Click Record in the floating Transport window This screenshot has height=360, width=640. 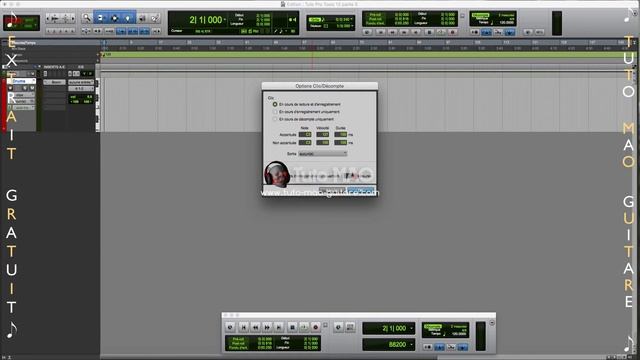tap(316, 327)
